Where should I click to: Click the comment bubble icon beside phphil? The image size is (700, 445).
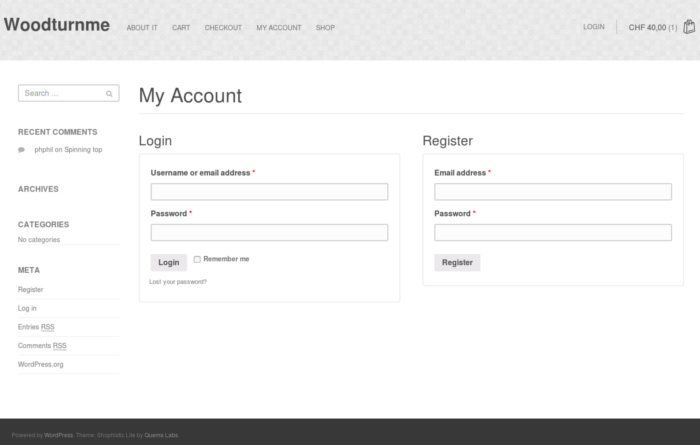(x=22, y=150)
